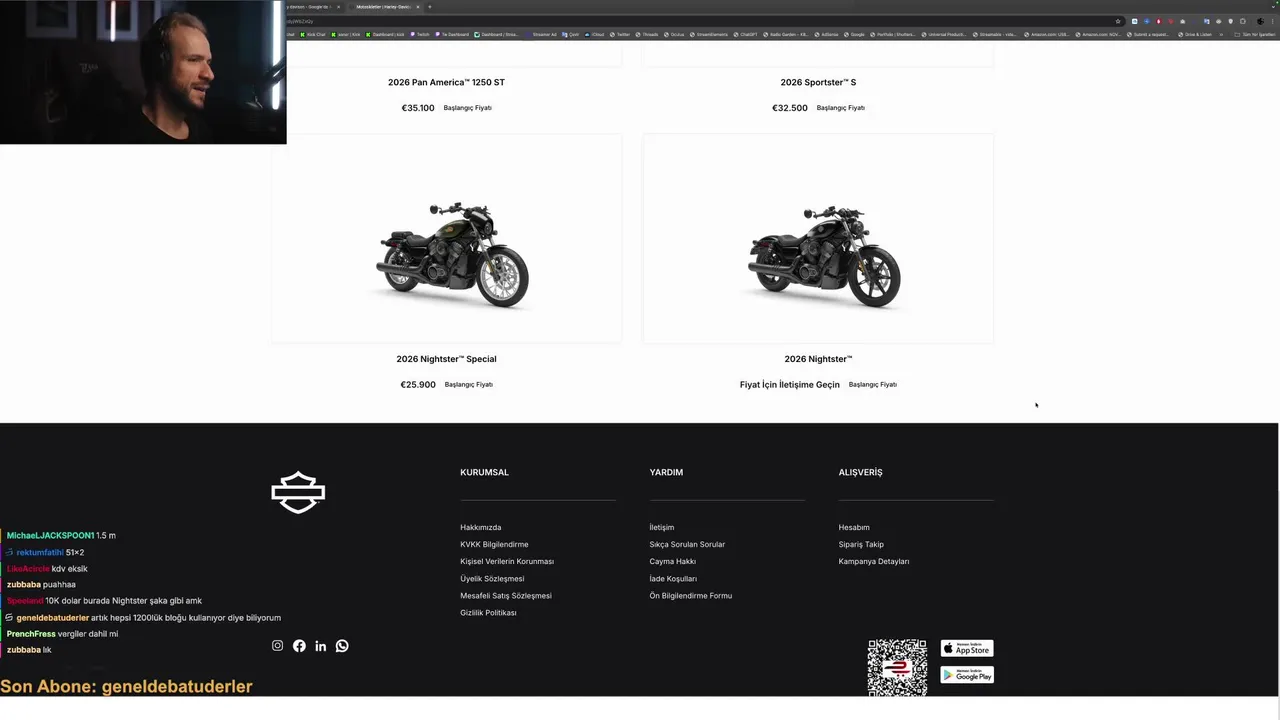This screenshot has height=720, width=1280.
Task: Switch to the Google search tab
Action: 313,7
